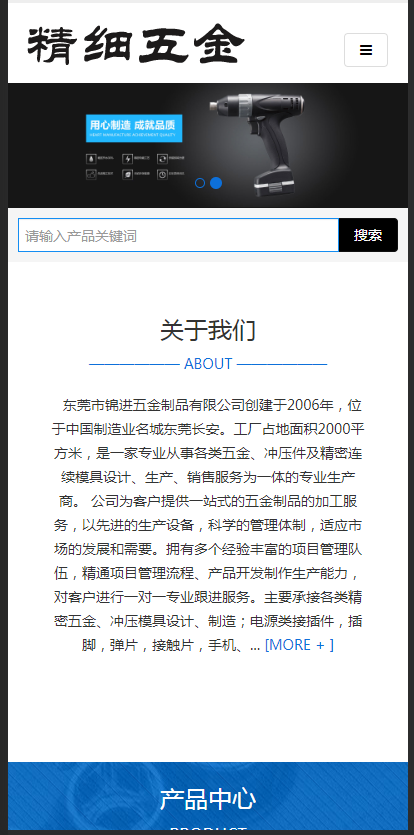Focus the product keyword search field

(x=178, y=235)
